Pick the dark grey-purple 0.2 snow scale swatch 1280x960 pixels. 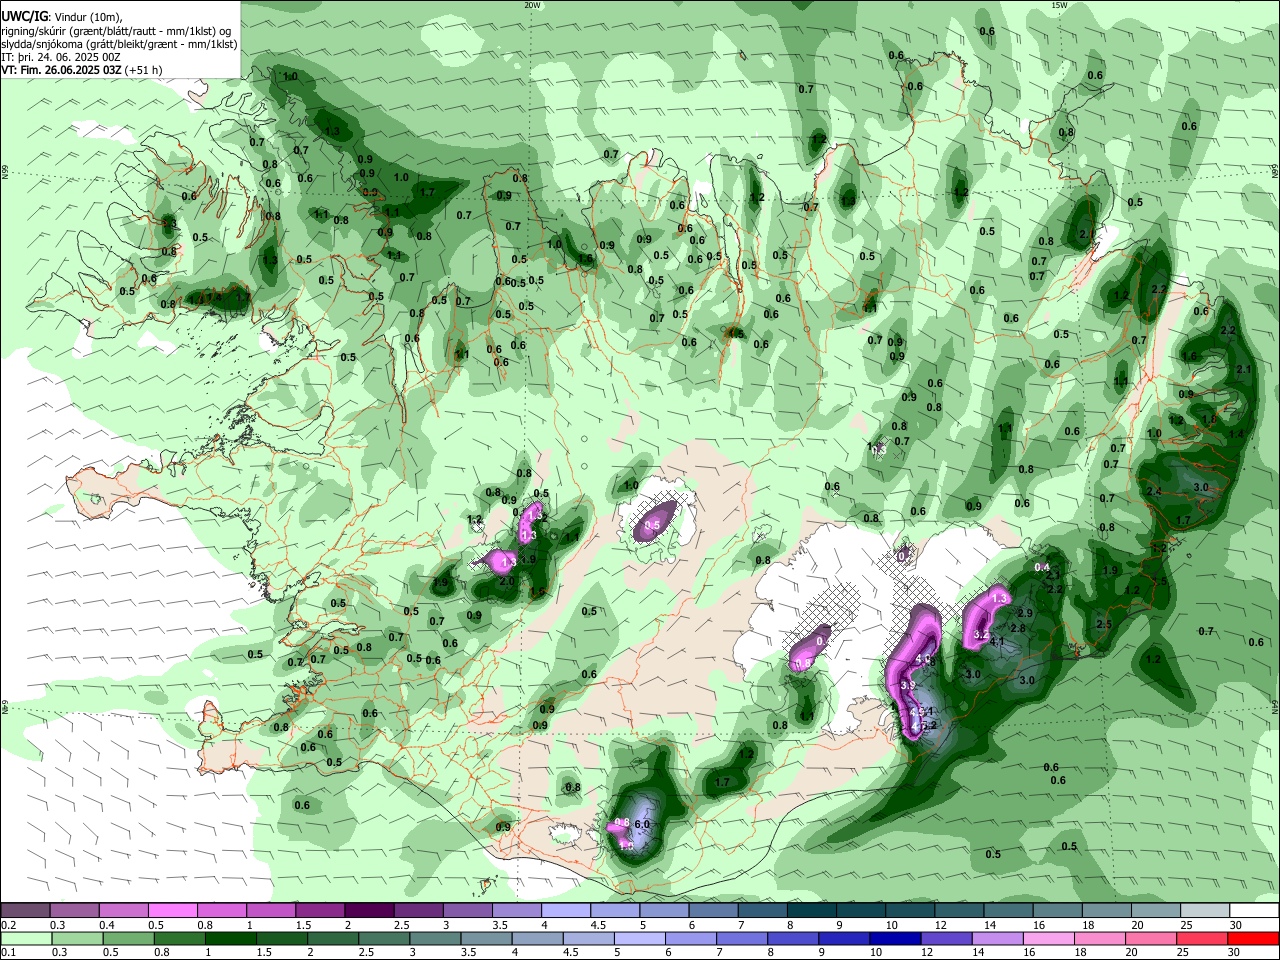tap(25, 911)
